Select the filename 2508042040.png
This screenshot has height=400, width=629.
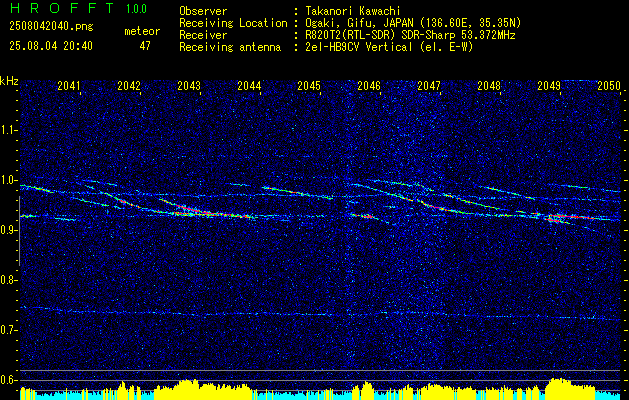51,26
